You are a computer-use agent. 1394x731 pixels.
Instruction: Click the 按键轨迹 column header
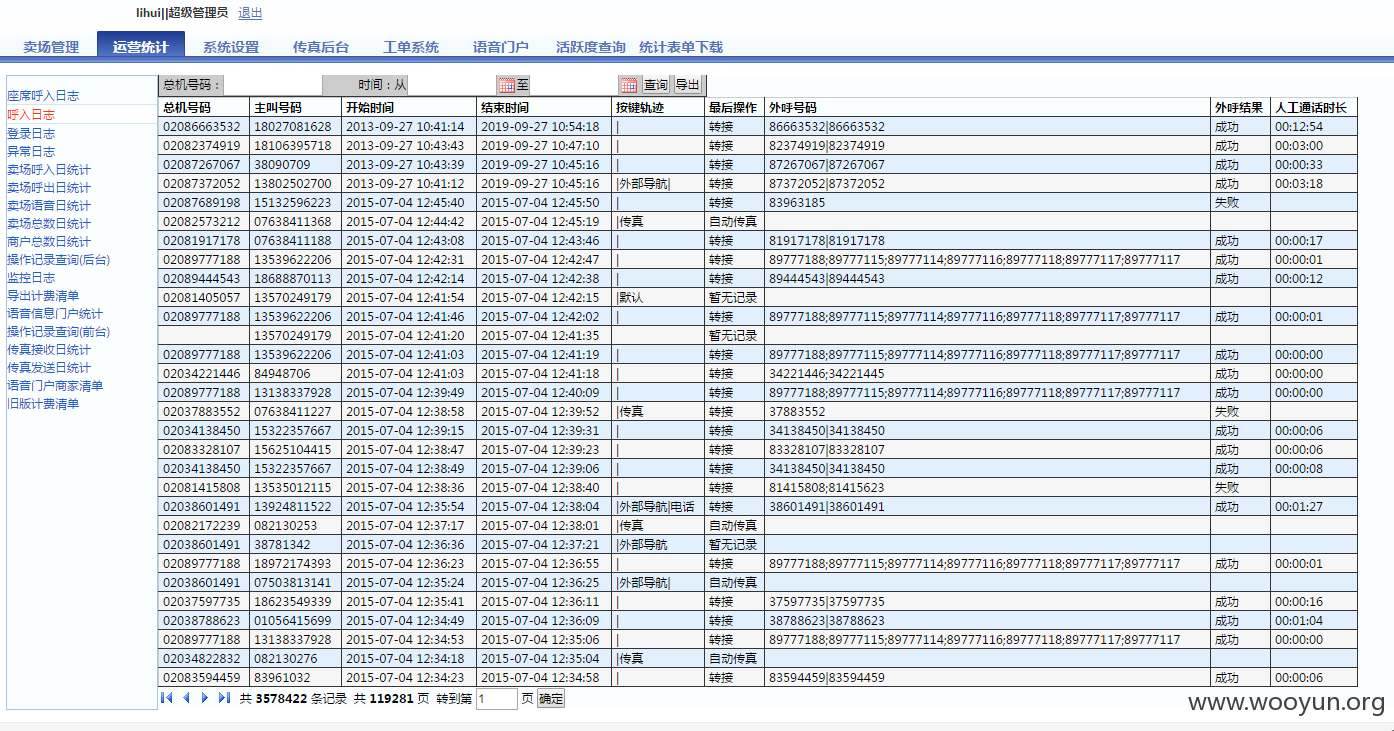658,107
